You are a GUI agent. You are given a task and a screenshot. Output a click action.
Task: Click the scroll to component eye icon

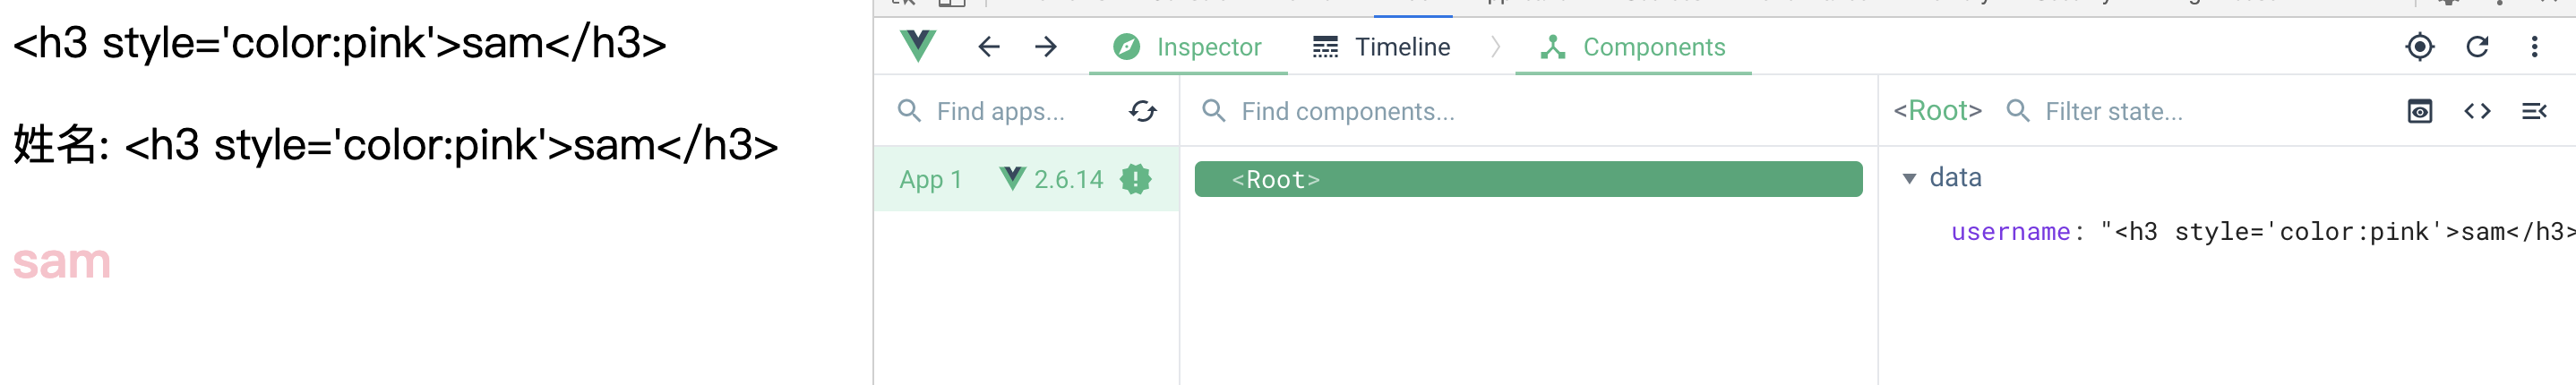click(x=2419, y=111)
